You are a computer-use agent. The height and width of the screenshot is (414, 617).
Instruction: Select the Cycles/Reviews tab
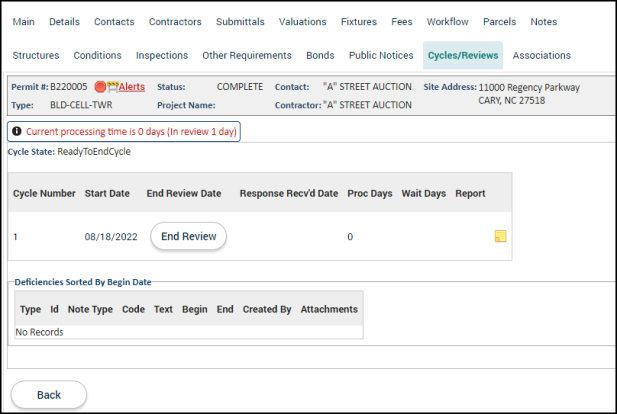coord(463,55)
